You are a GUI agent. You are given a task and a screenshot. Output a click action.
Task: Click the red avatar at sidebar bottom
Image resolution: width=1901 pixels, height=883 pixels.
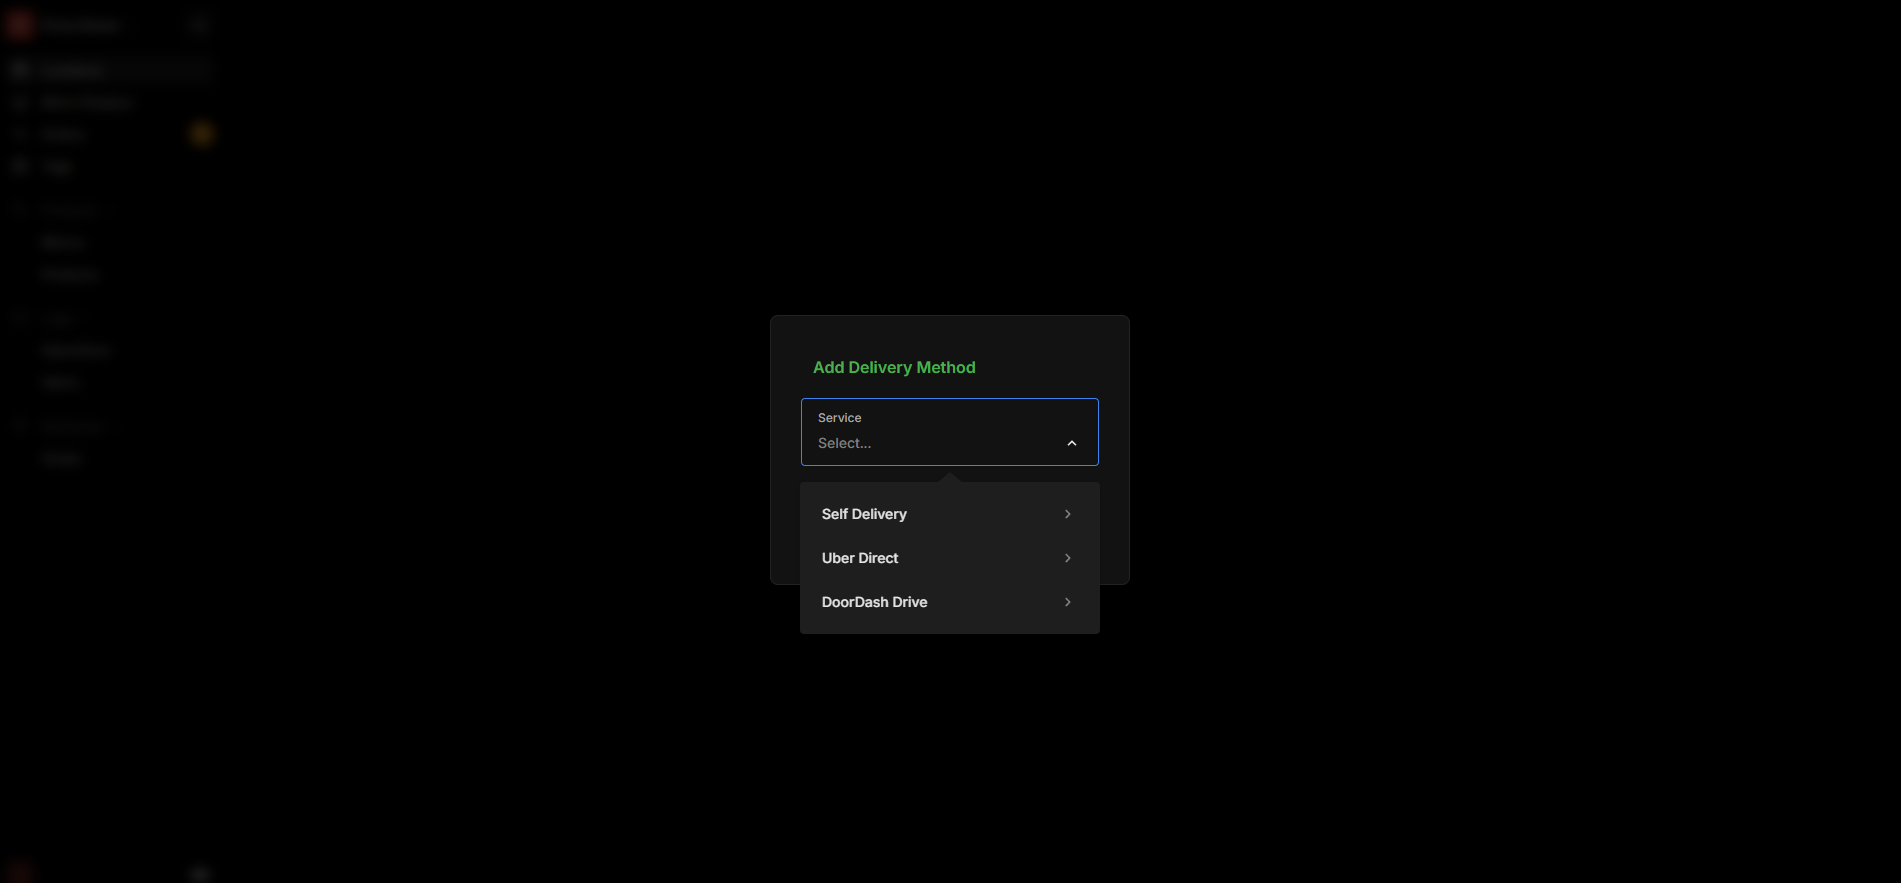[x=20, y=872]
